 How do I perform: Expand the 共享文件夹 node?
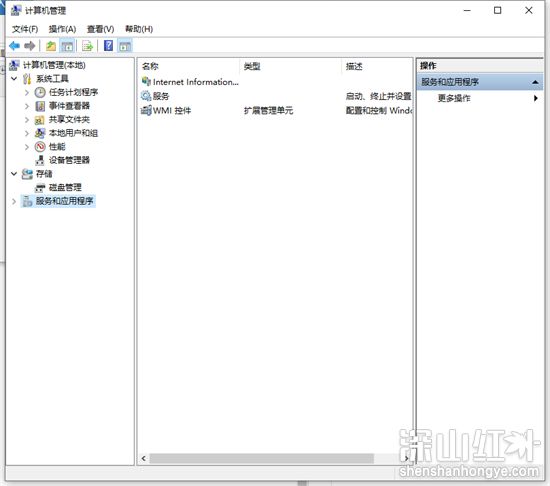[27, 120]
